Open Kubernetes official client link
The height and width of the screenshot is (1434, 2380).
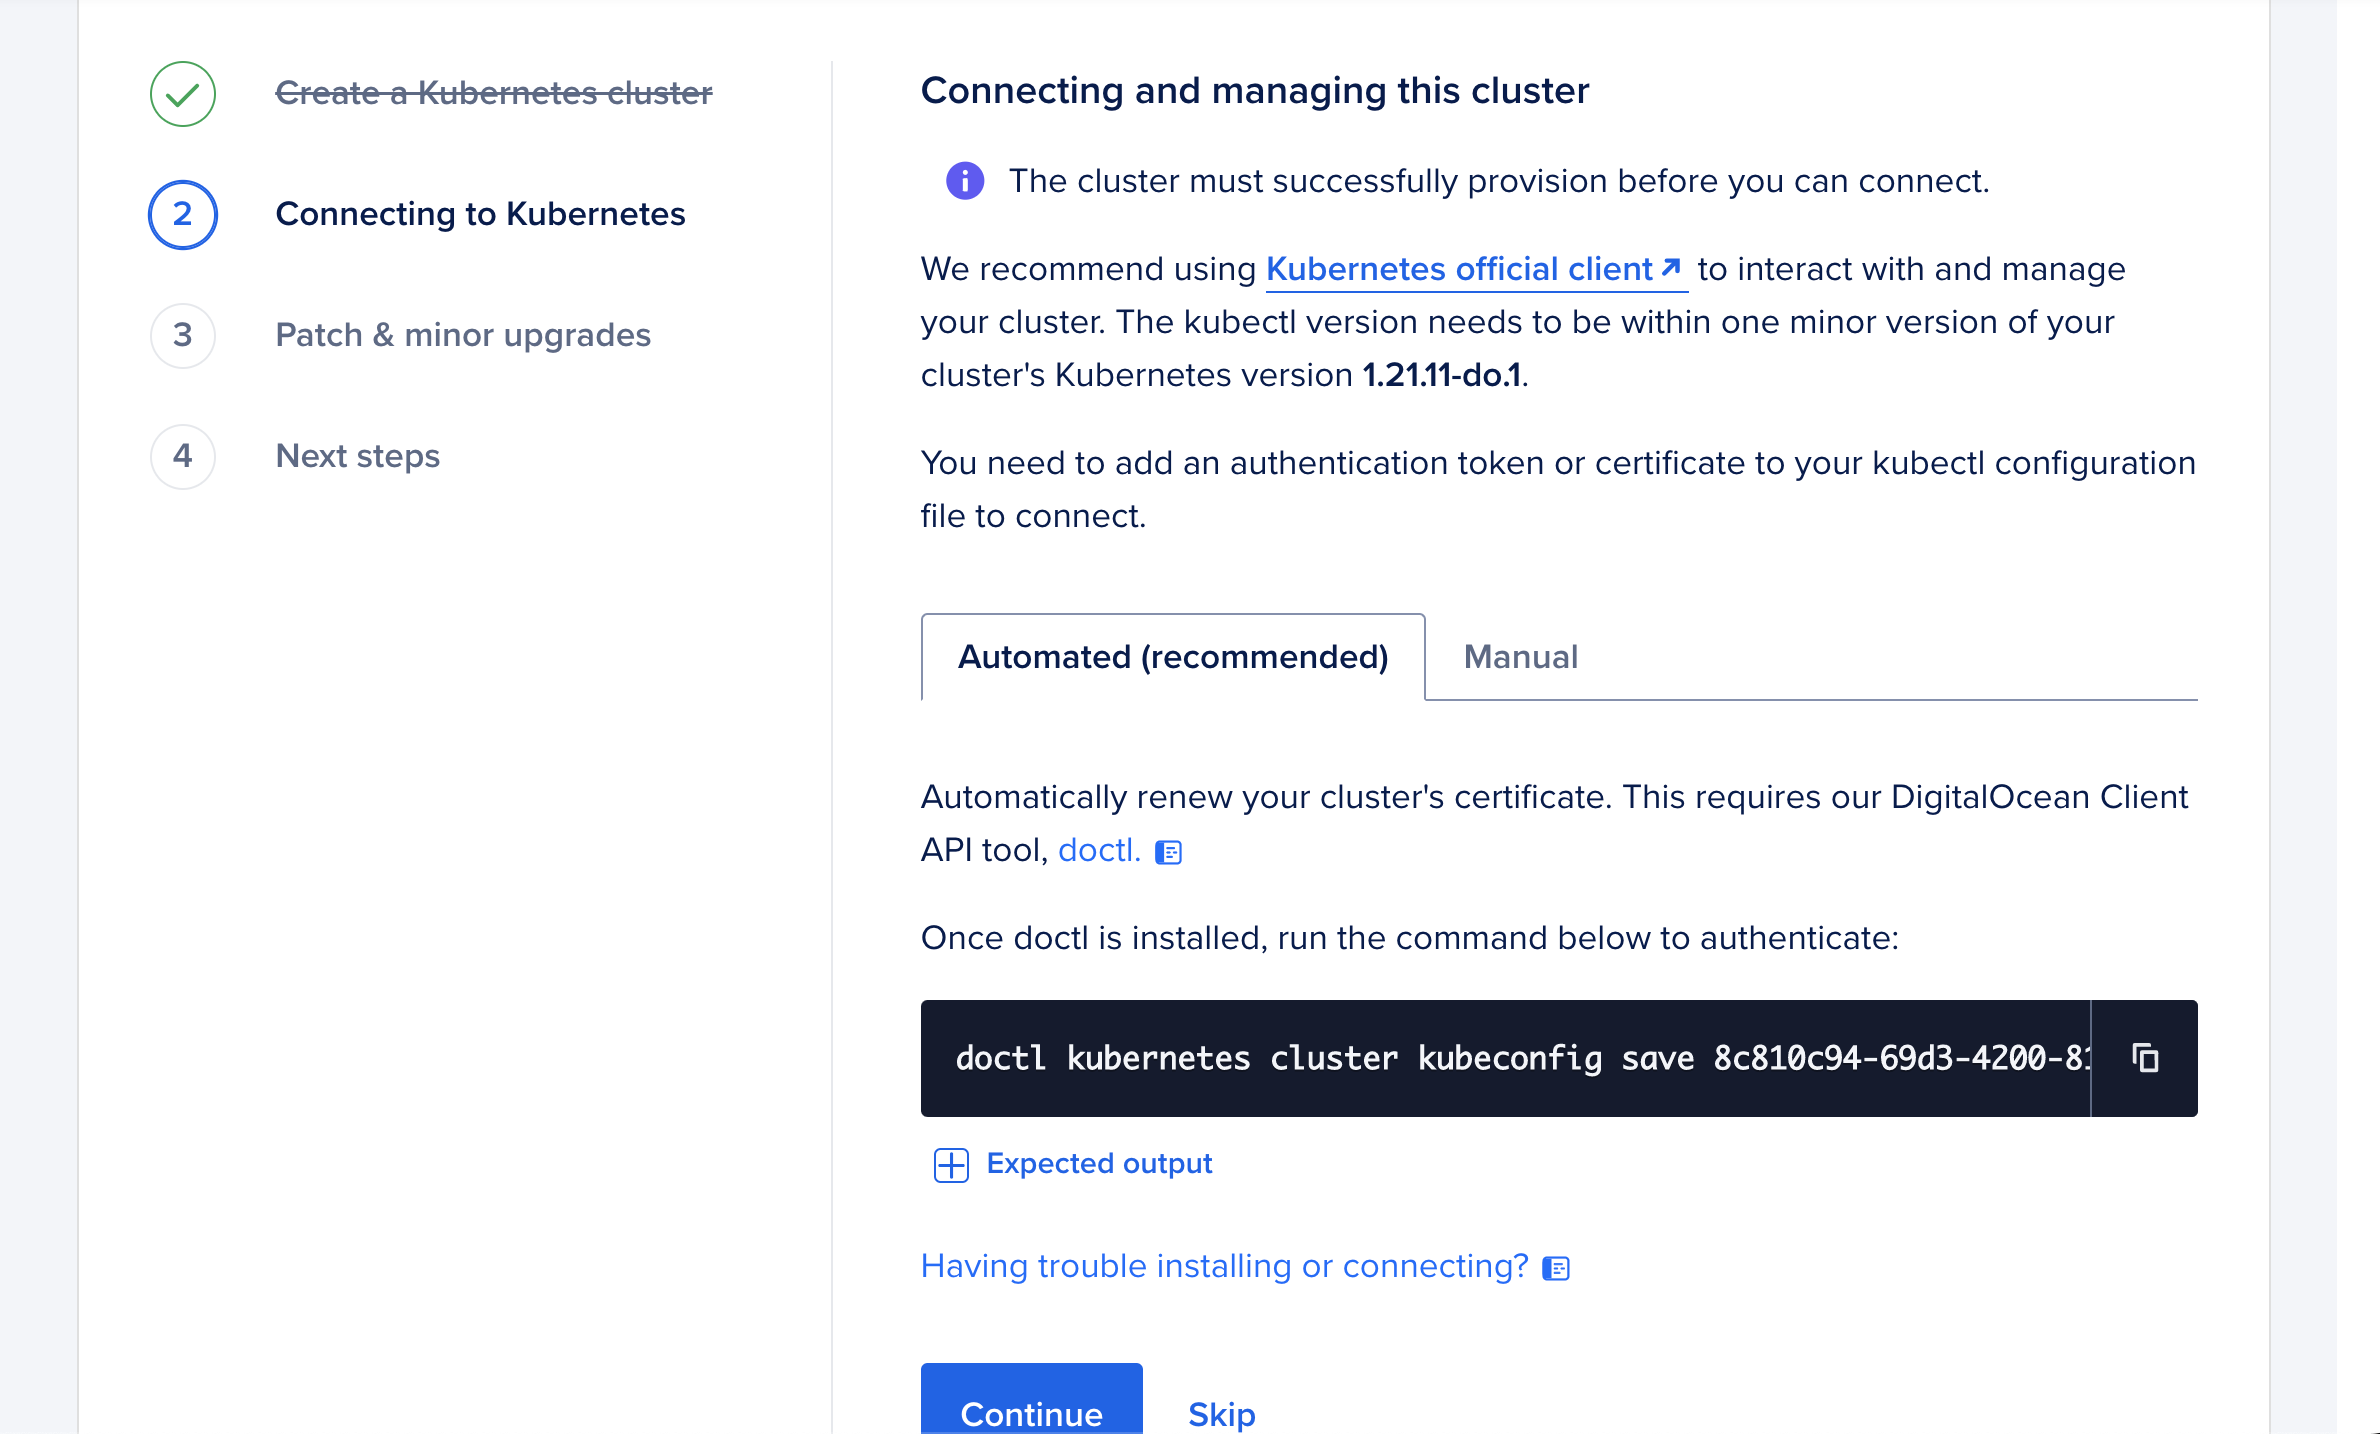point(1476,269)
